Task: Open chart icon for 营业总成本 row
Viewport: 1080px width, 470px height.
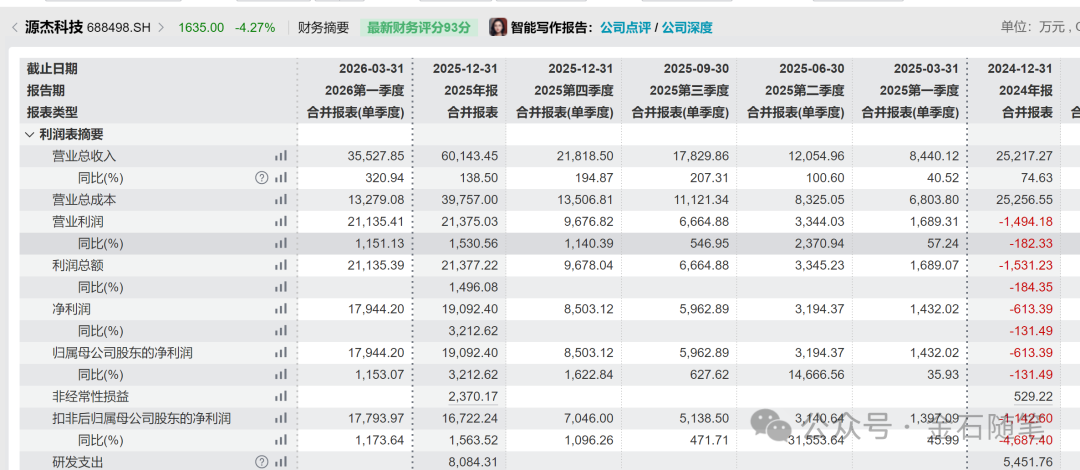Action: click(x=280, y=200)
